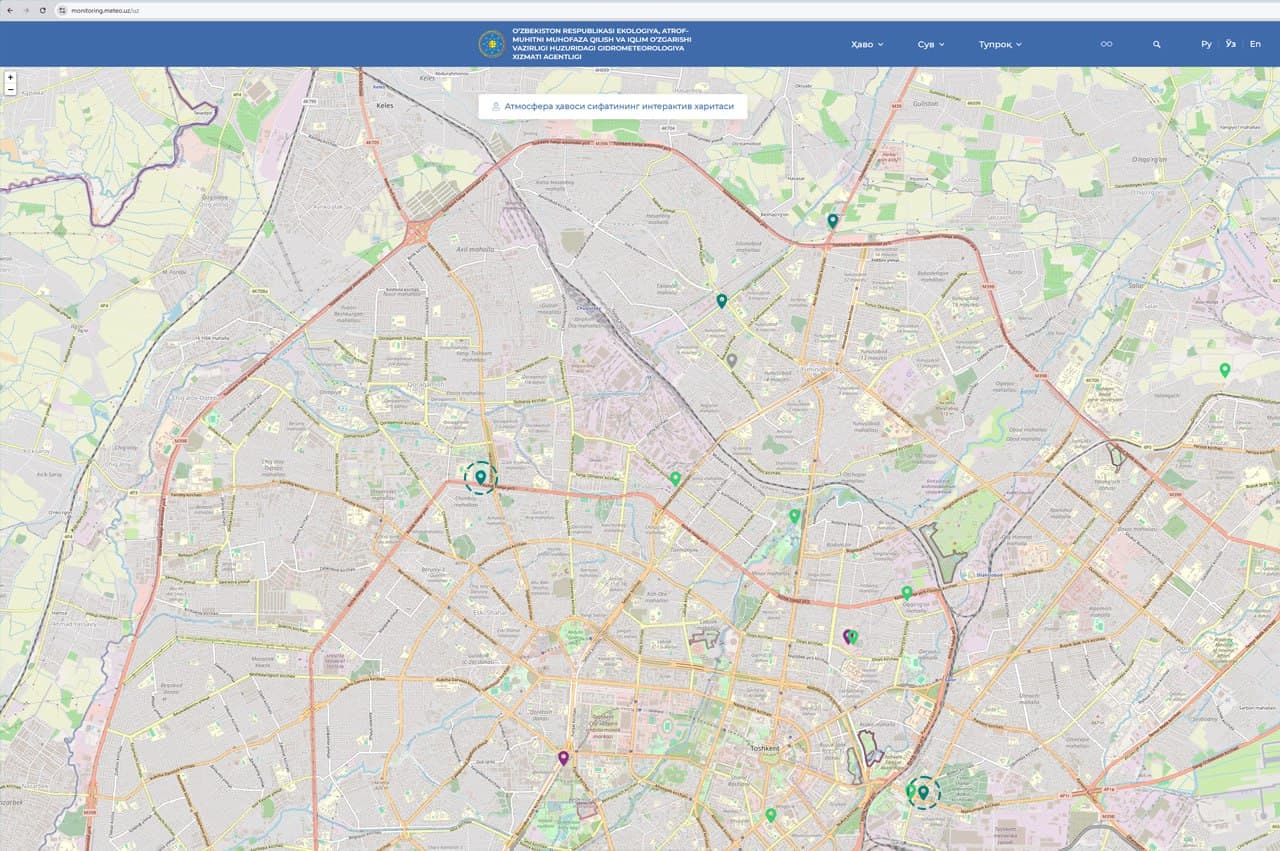Click the browser back arrow
The height and width of the screenshot is (851, 1280).
point(10,10)
